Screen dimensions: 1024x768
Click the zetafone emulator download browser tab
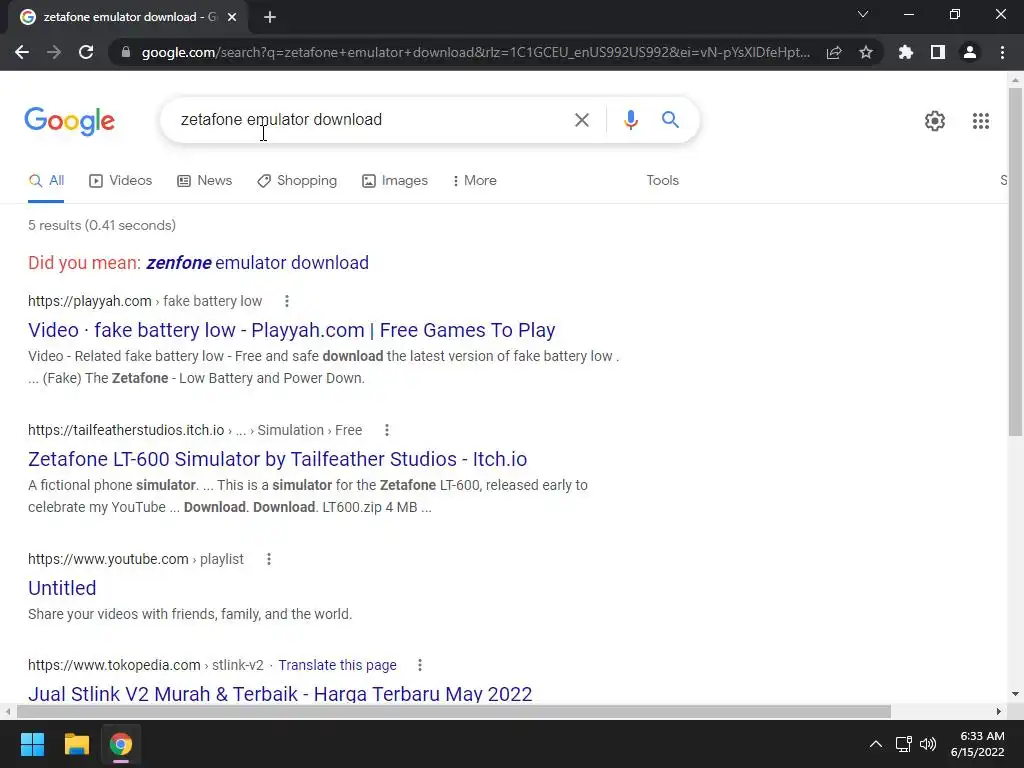pos(127,17)
